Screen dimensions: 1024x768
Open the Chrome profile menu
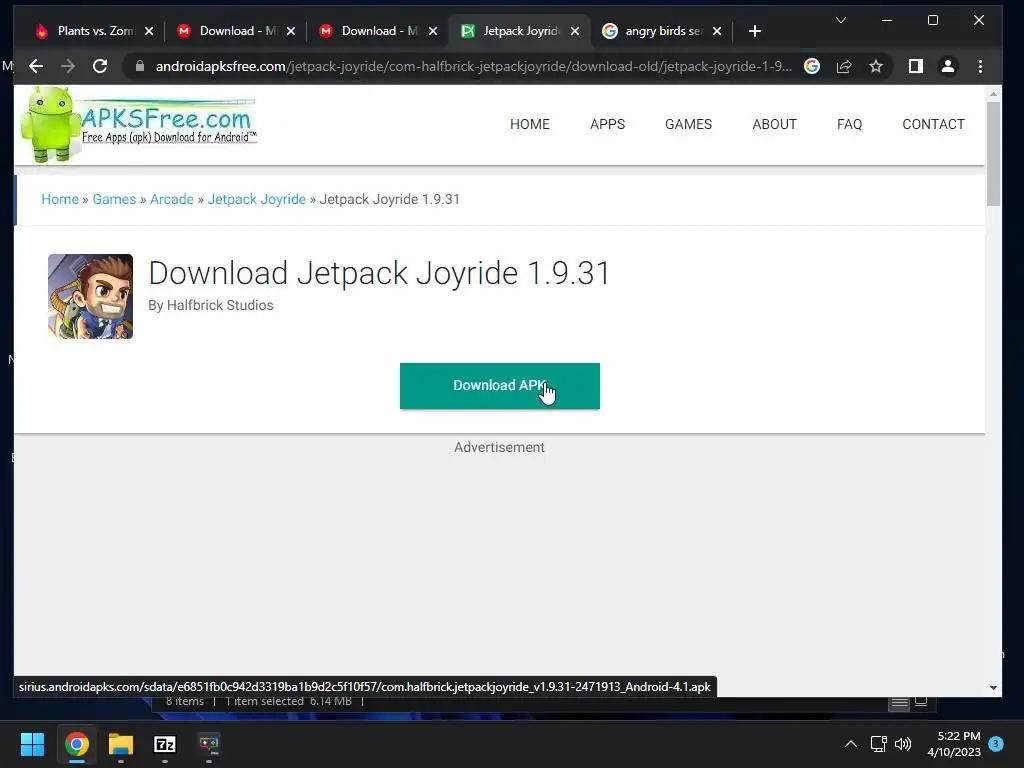pyautogui.click(x=948, y=66)
